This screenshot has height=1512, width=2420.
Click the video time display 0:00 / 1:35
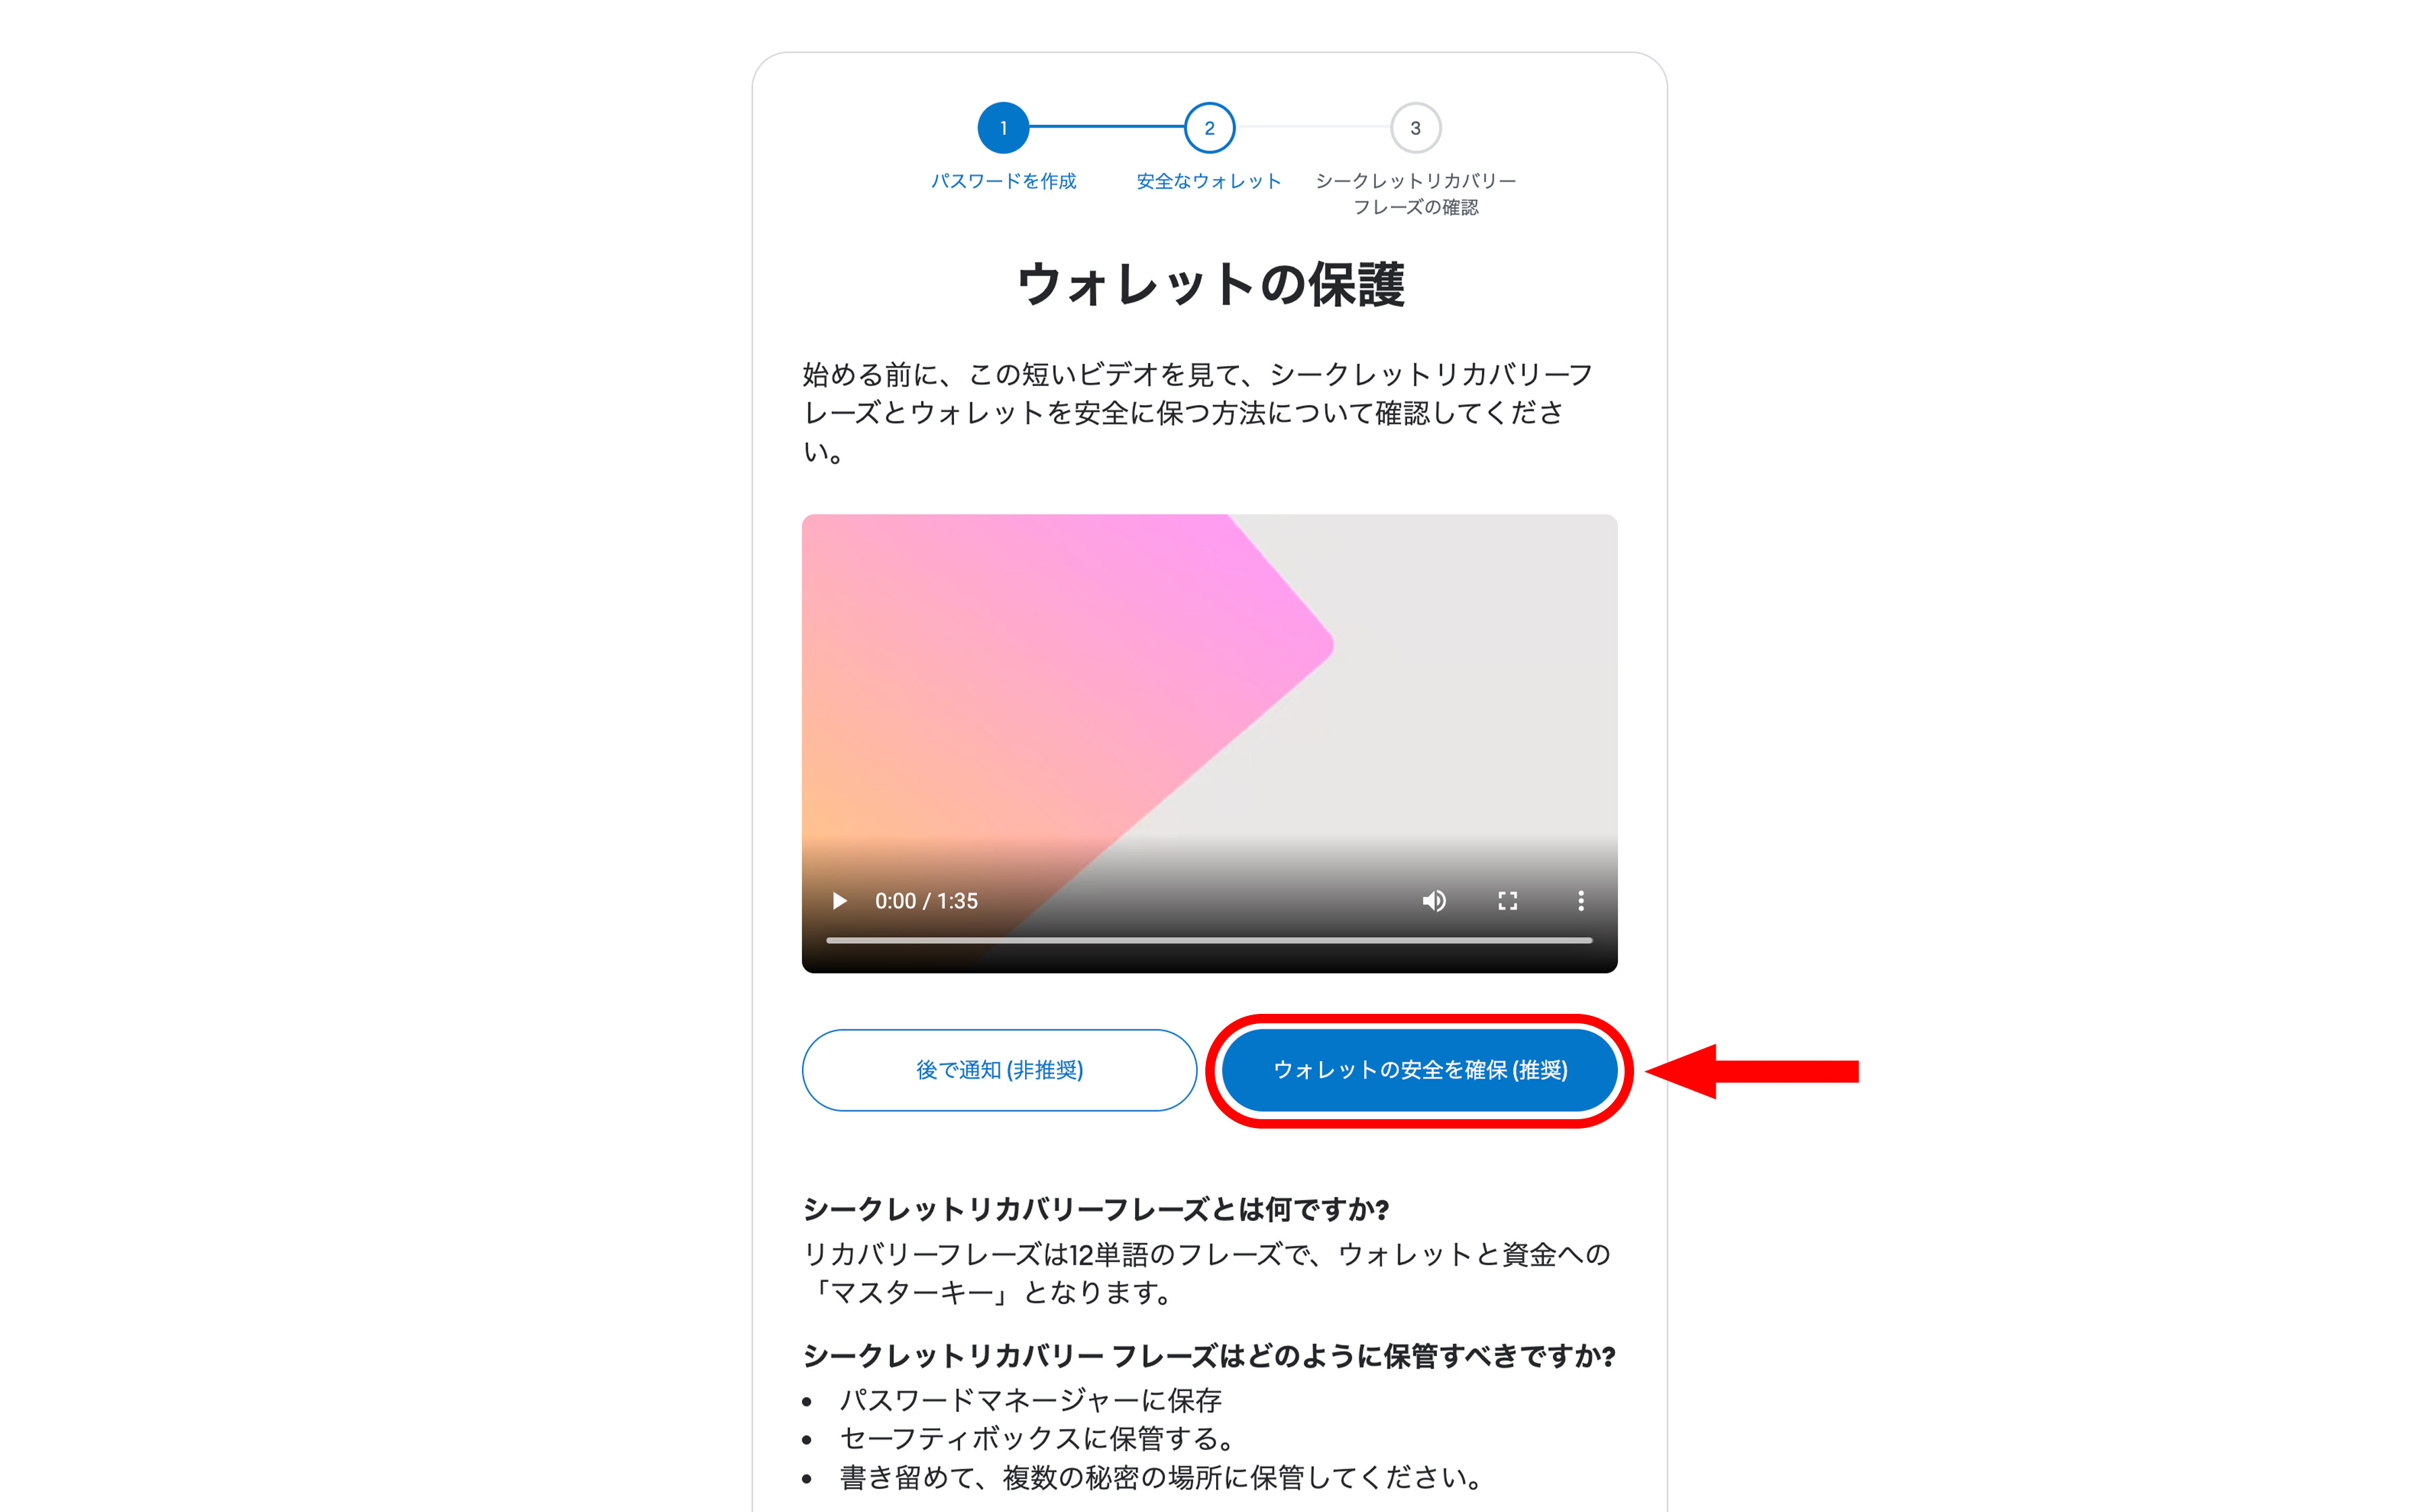[926, 901]
